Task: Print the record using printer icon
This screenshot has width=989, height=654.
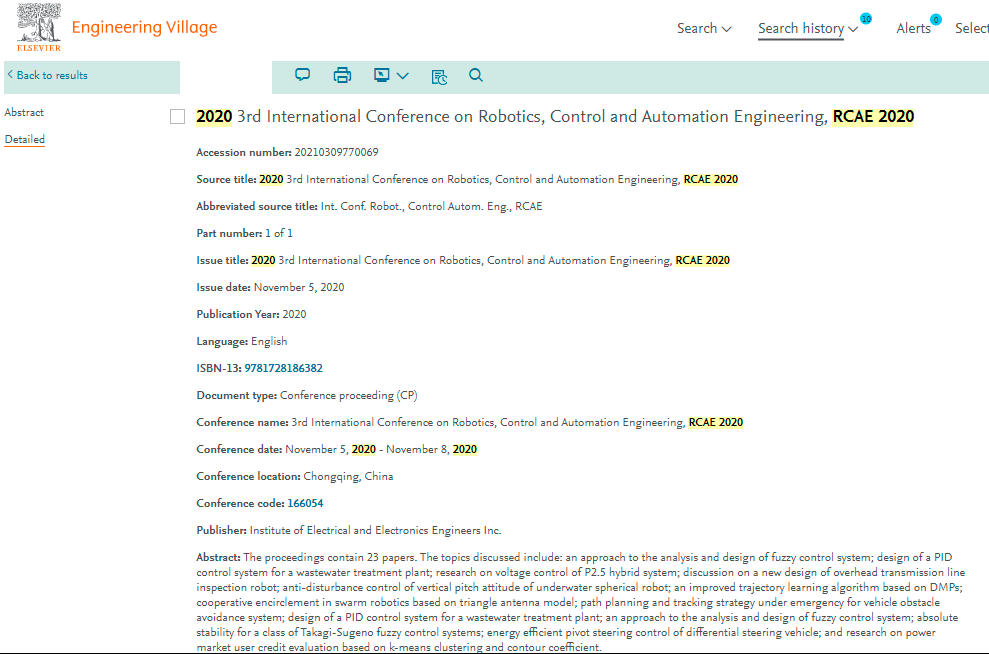Action: [342, 76]
